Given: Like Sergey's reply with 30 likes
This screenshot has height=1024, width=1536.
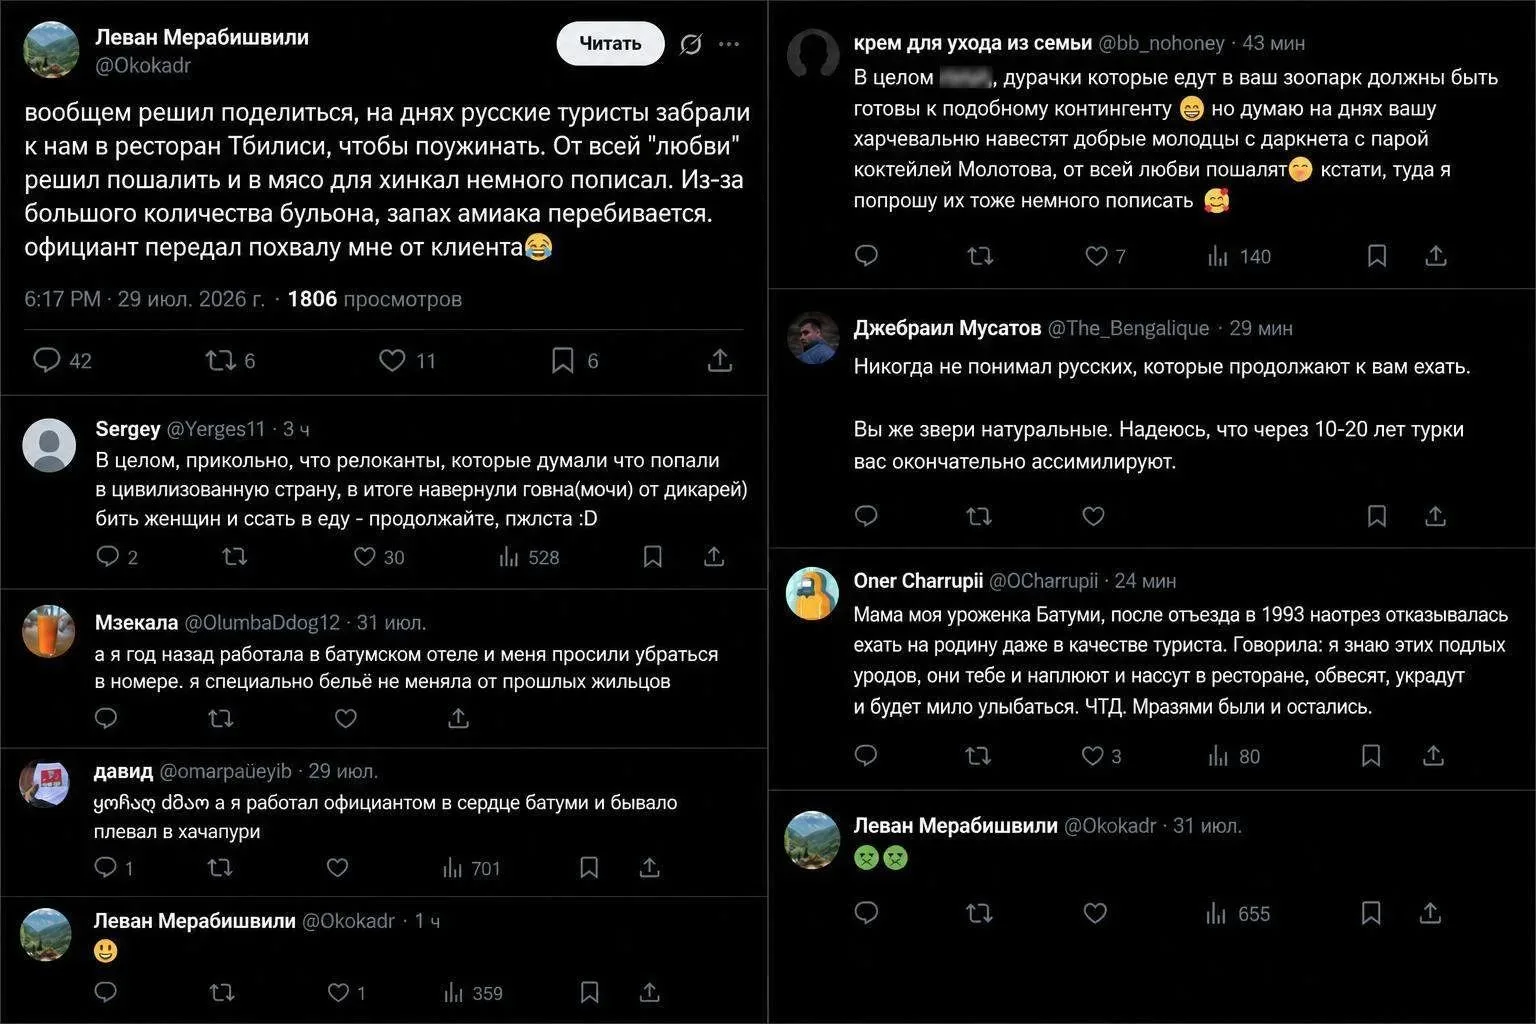Looking at the screenshot, I should click(379, 557).
